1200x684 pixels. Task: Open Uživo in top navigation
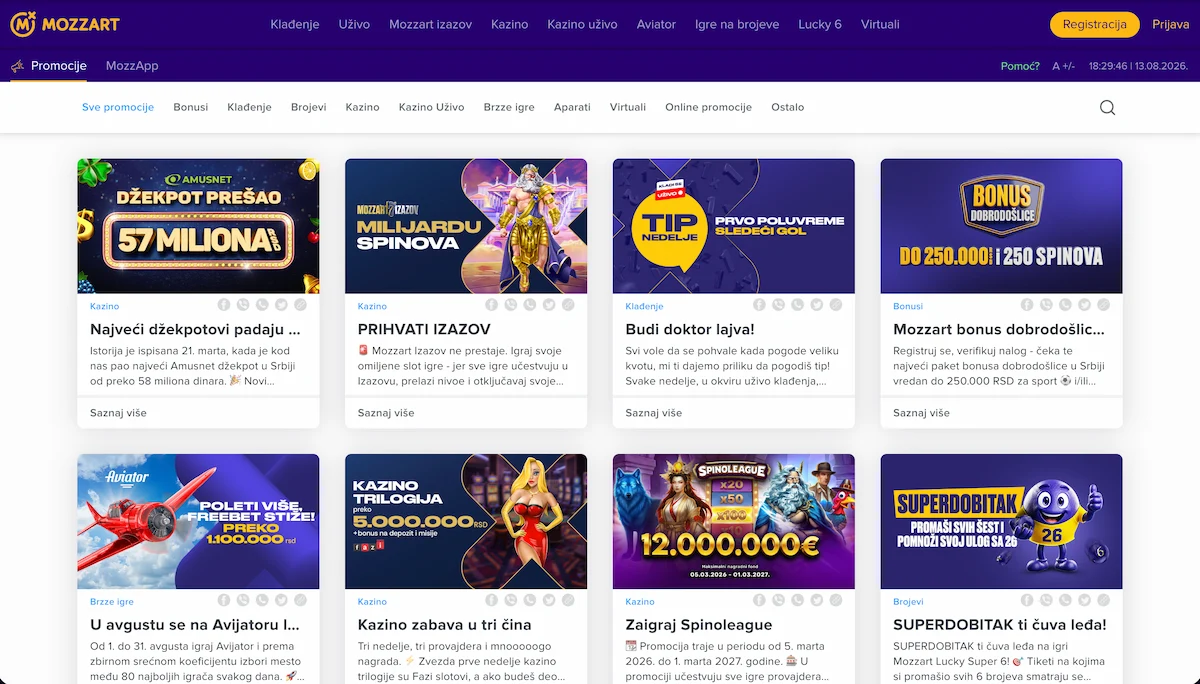[354, 24]
